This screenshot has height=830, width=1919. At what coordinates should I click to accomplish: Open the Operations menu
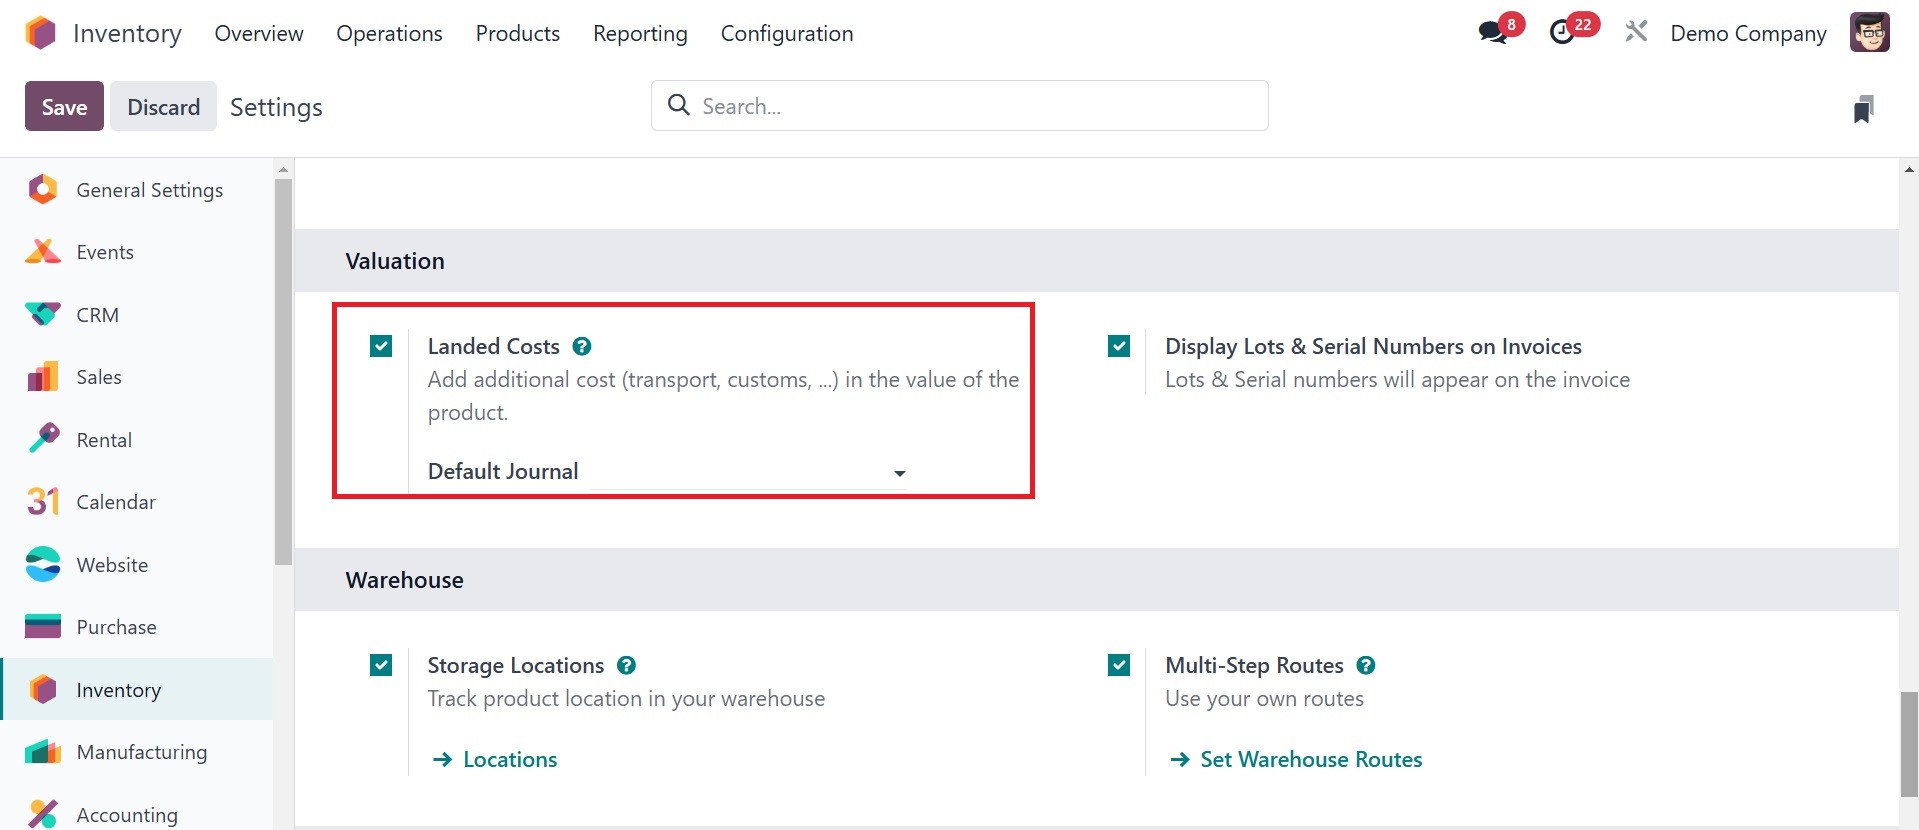tap(389, 33)
